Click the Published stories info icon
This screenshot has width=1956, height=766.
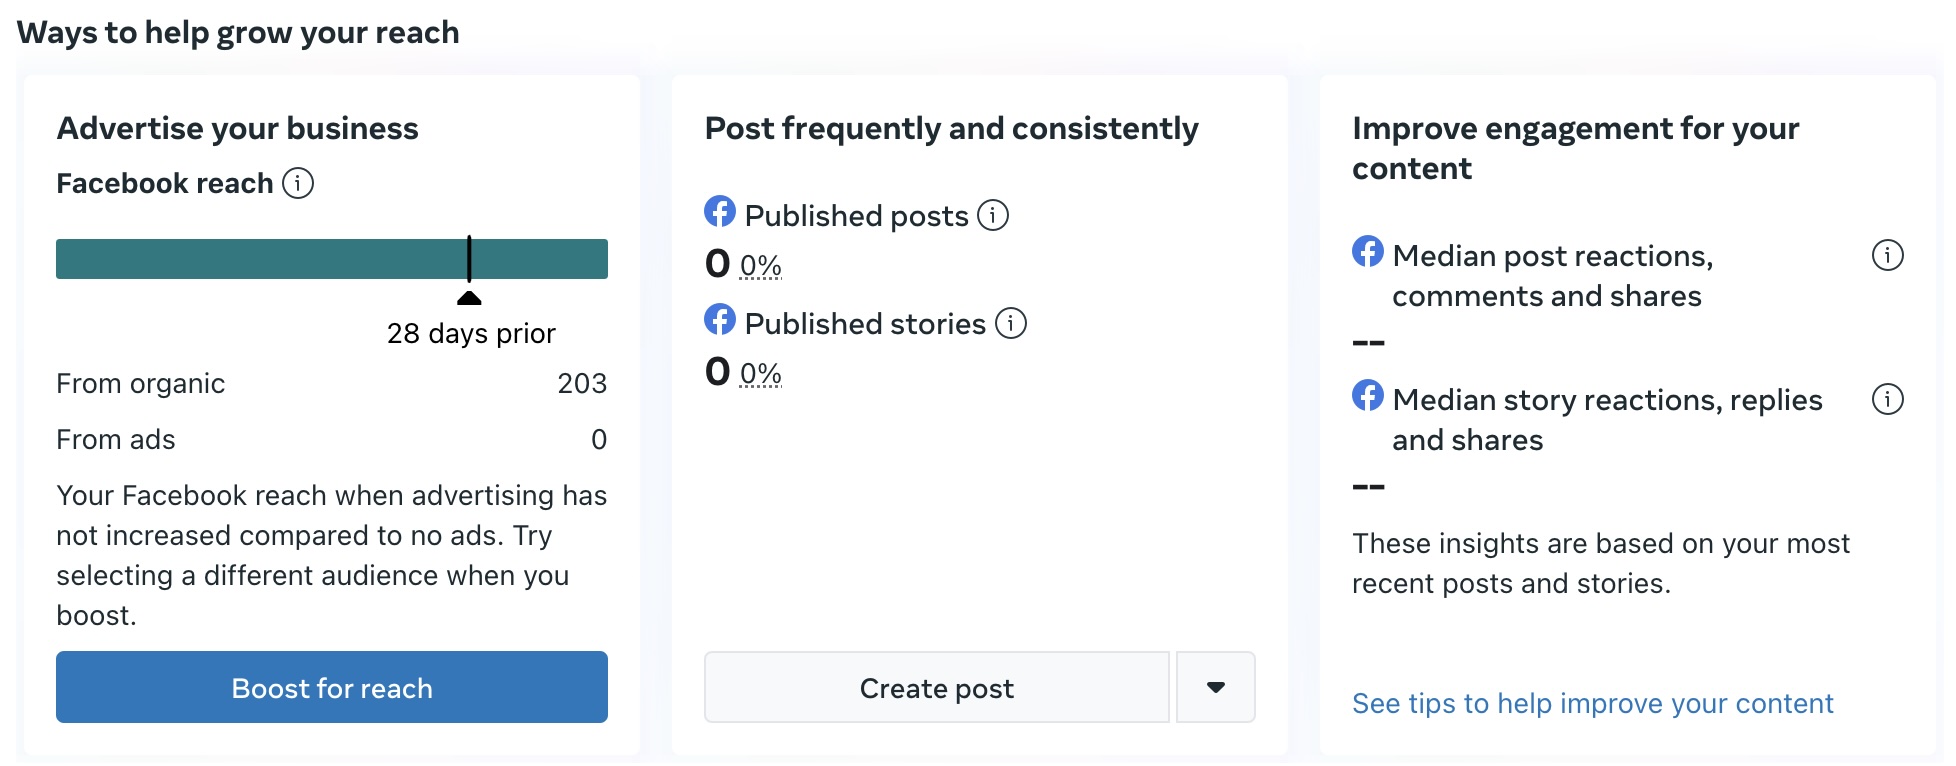click(1011, 323)
